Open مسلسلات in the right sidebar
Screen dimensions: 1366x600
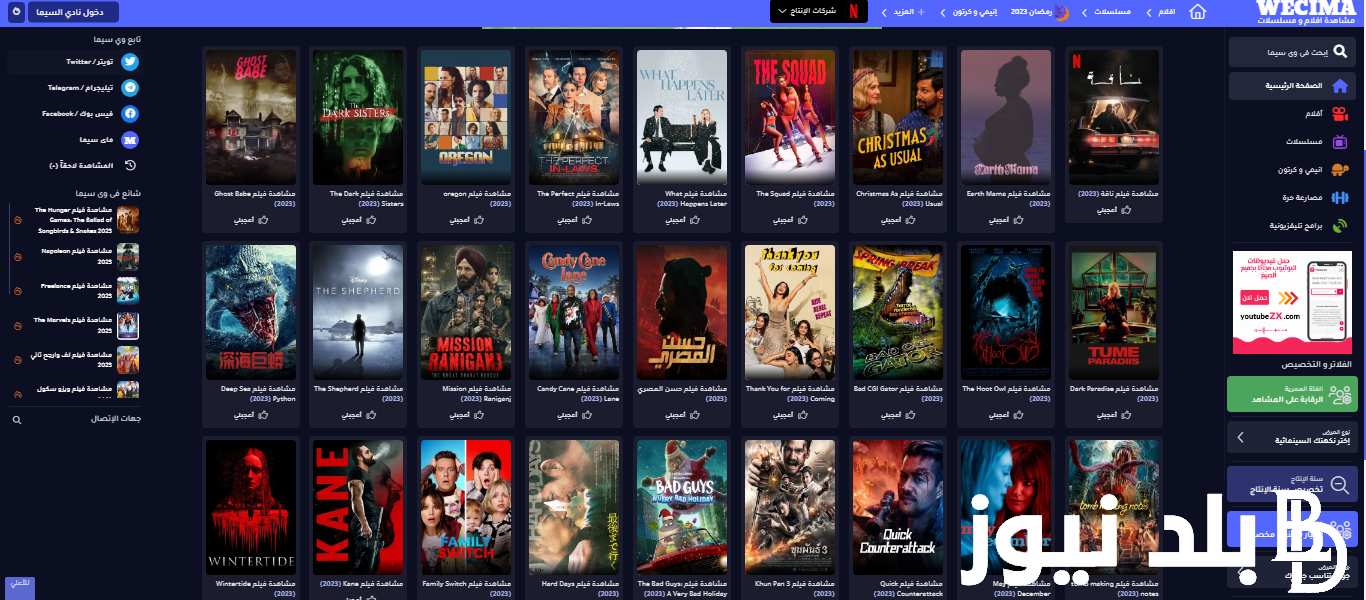click(x=1304, y=142)
